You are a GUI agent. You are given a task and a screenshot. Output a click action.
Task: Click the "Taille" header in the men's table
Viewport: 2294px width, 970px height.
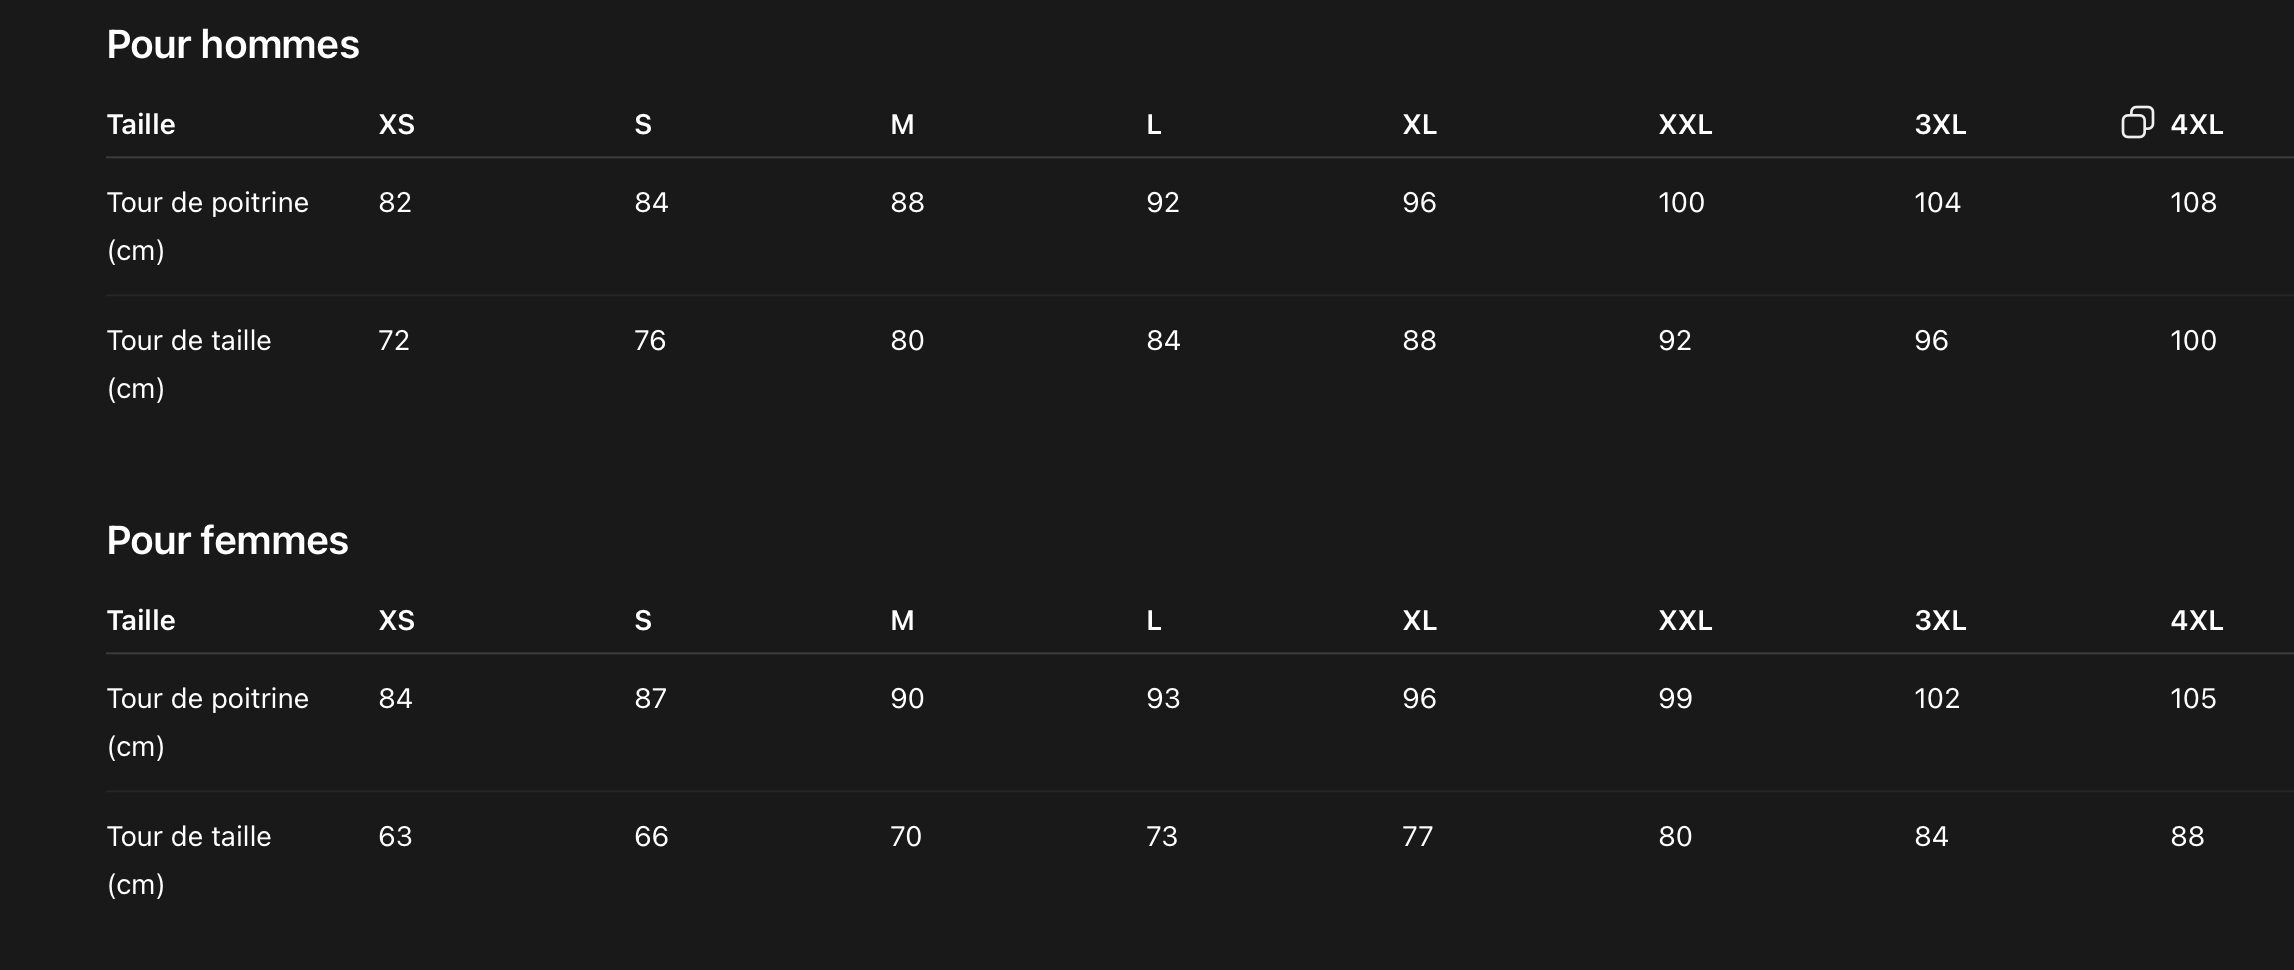141,125
